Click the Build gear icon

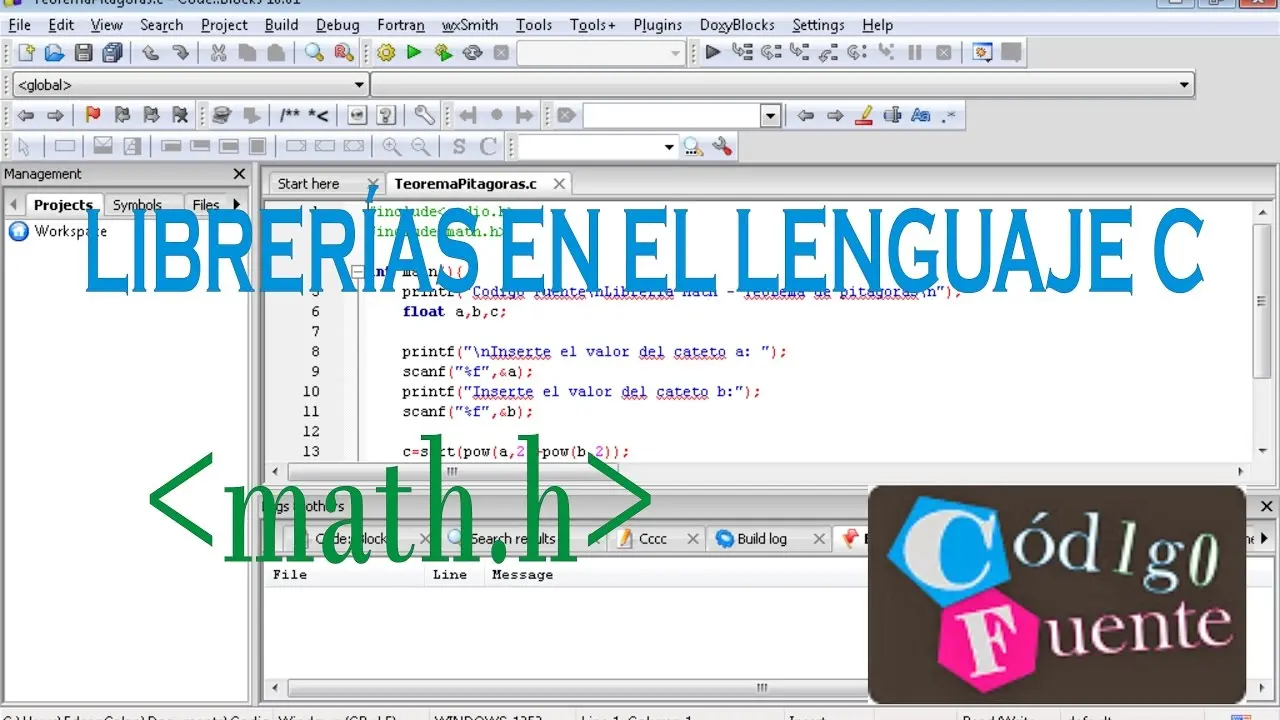click(x=386, y=53)
